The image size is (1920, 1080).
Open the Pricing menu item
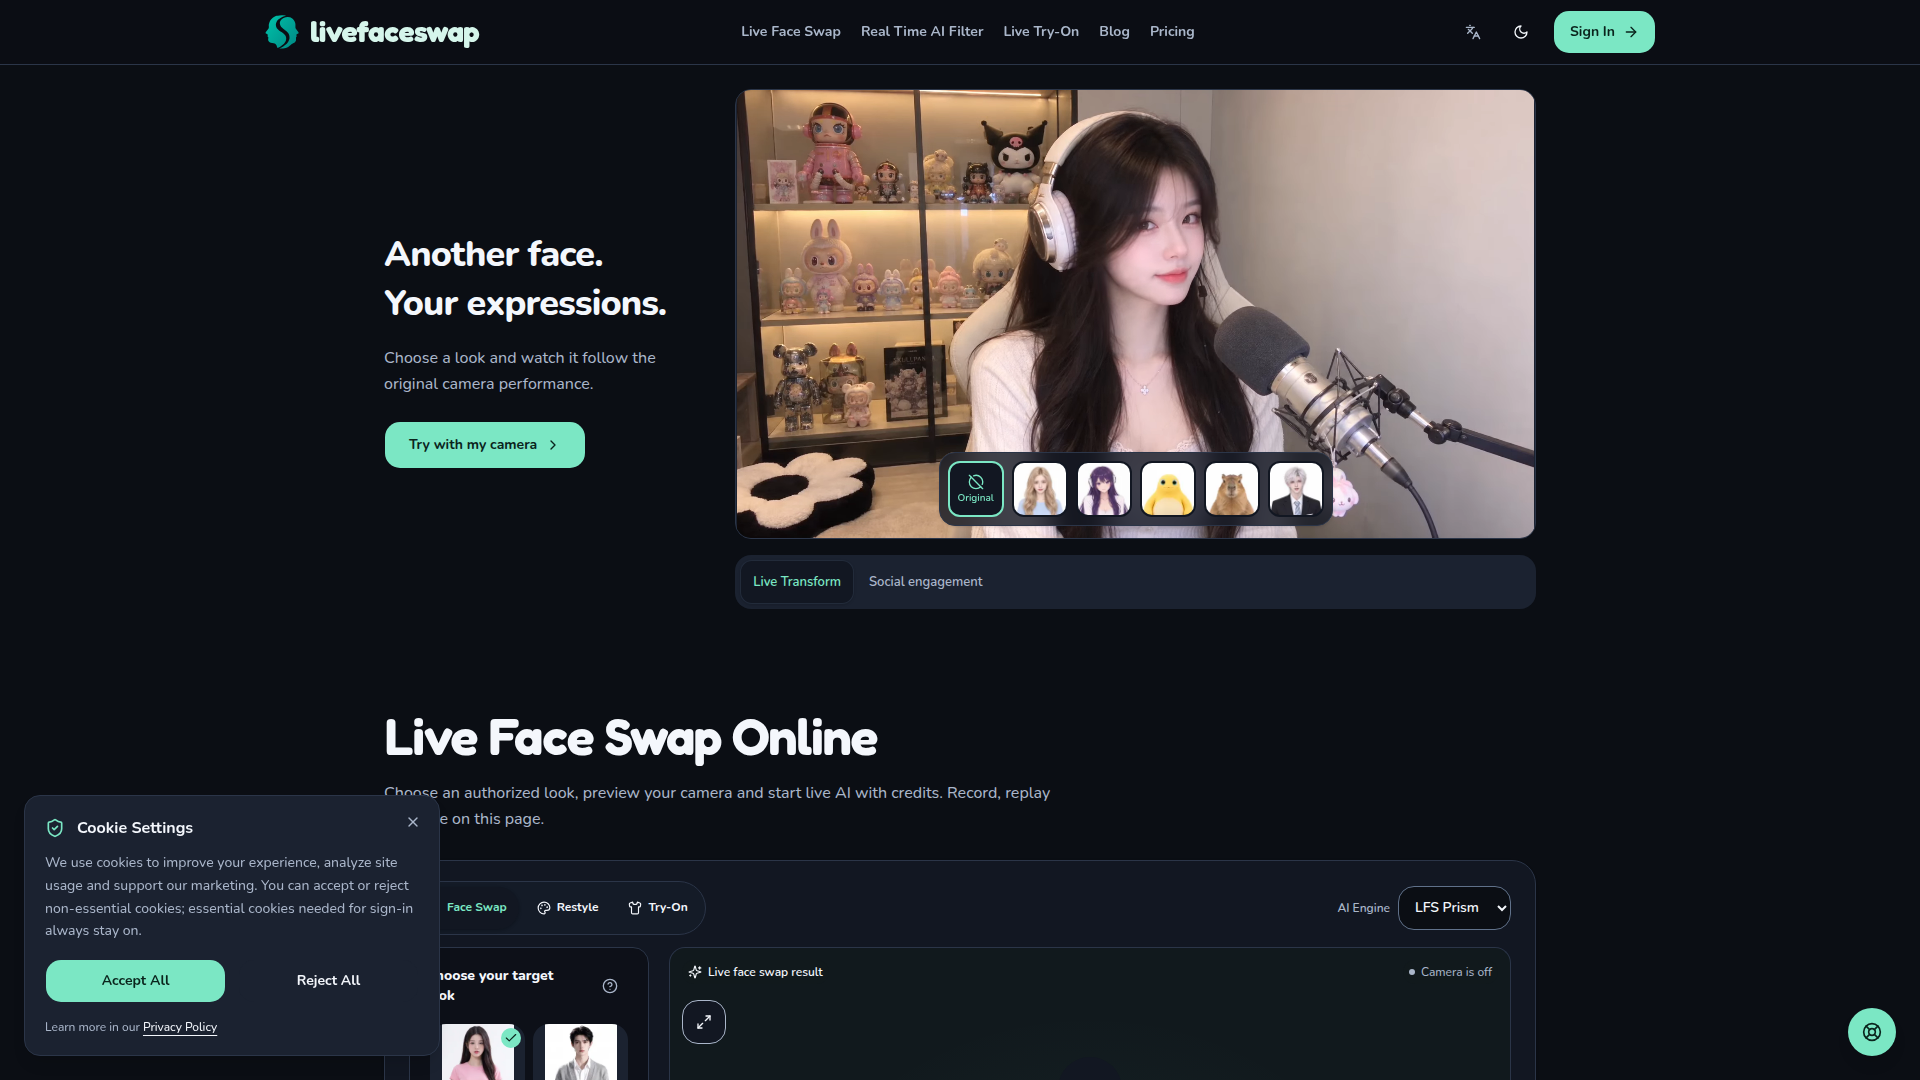1172,32
